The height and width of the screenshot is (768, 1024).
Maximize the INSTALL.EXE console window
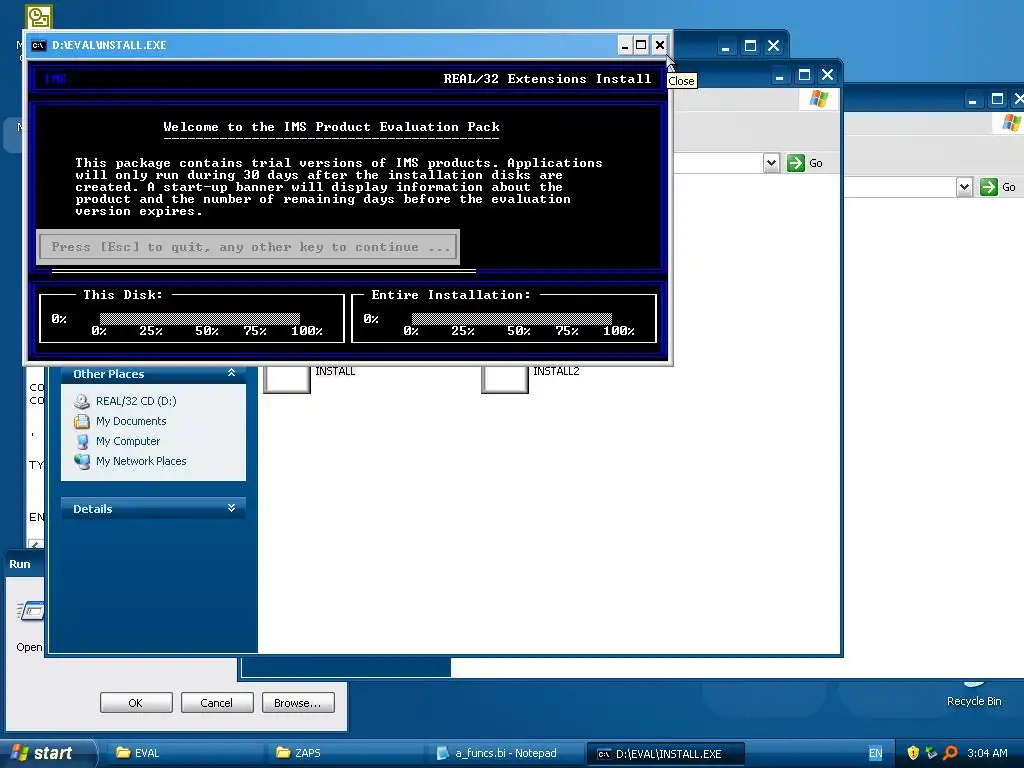641,45
